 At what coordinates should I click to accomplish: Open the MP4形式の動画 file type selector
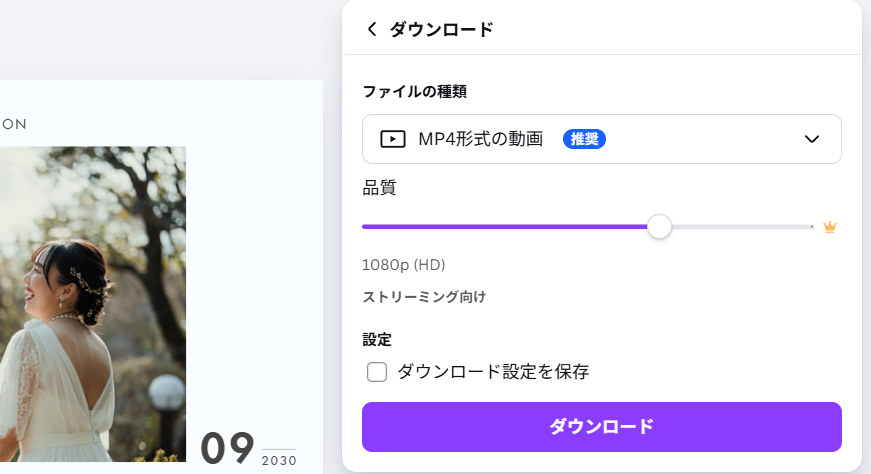click(480, 139)
